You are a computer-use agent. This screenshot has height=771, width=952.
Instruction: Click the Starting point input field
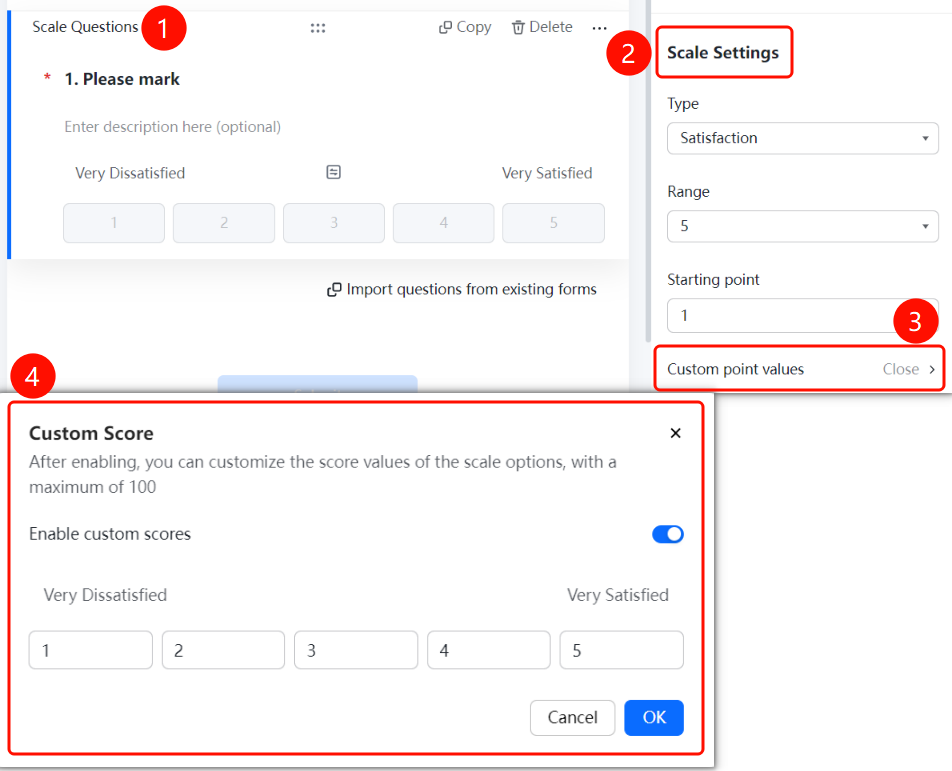(x=803, y=315)
